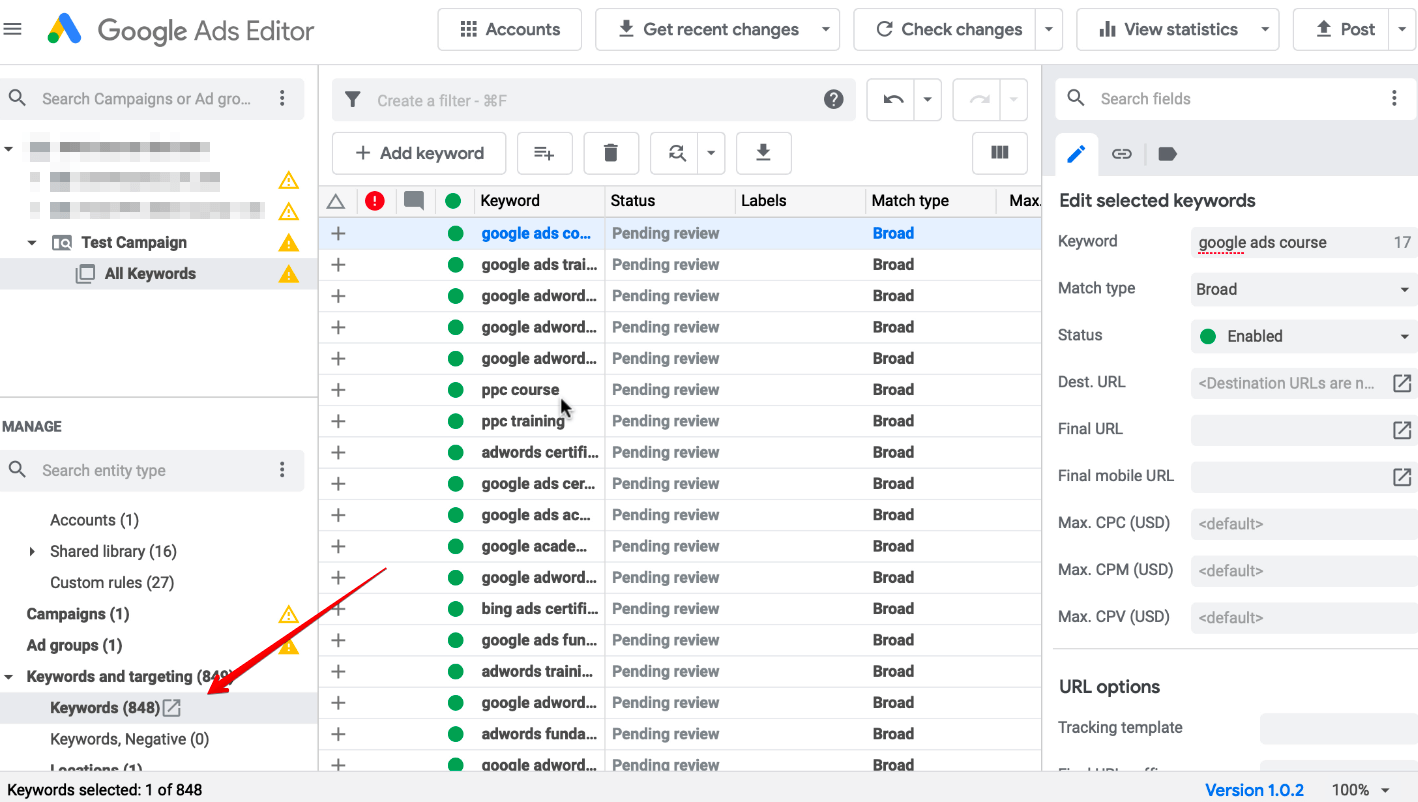This screenshot has height=802, width=1418.
Task: Open Check changes dropdown arrow
Action: click(x=1048, y=29)
